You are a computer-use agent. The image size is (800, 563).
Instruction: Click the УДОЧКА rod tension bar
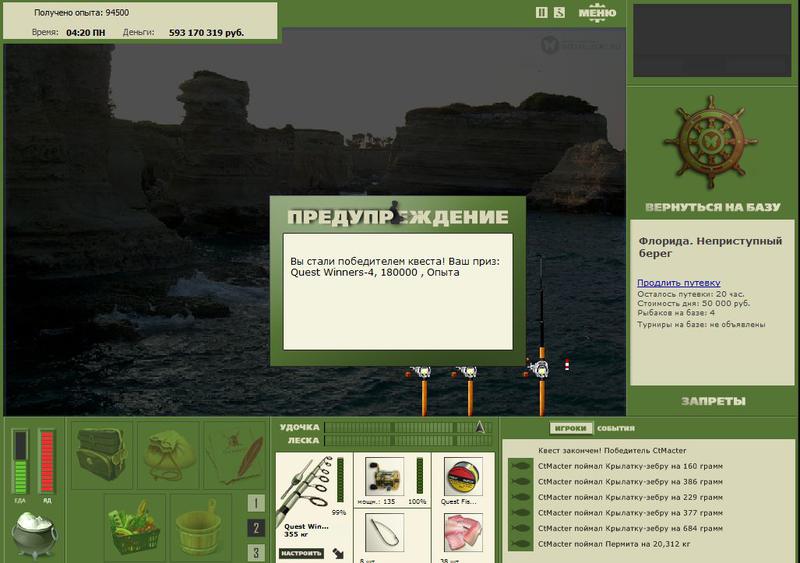pyautogui.click(x=408, y=427)
